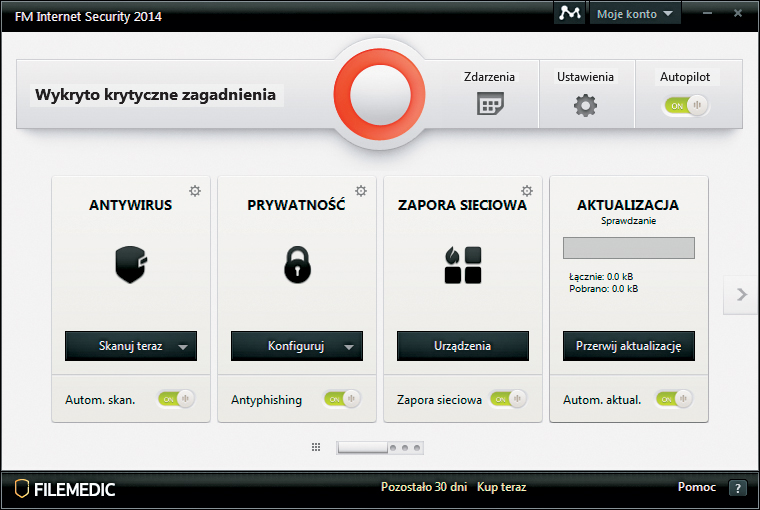Screen dimensions: 760x510
Task: Click the Urządzenia button
Action: pyautogui.click(x=463, y=346)
